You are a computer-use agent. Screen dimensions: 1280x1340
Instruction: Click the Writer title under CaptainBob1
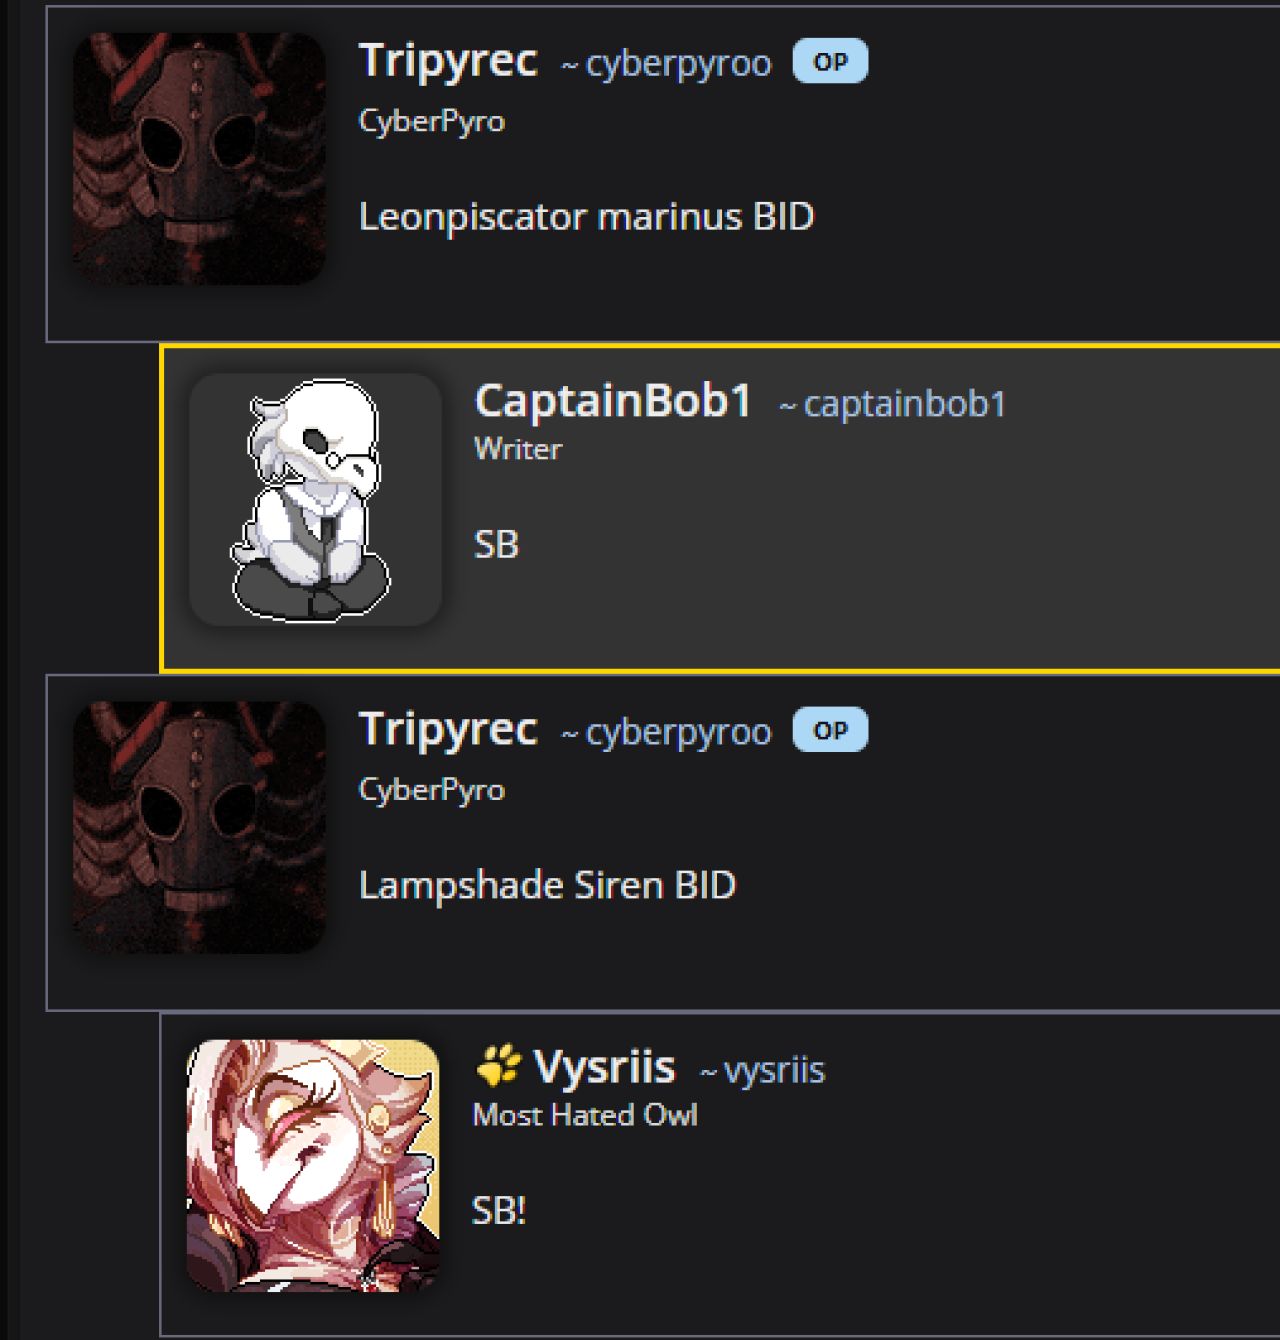click(518, 449)
